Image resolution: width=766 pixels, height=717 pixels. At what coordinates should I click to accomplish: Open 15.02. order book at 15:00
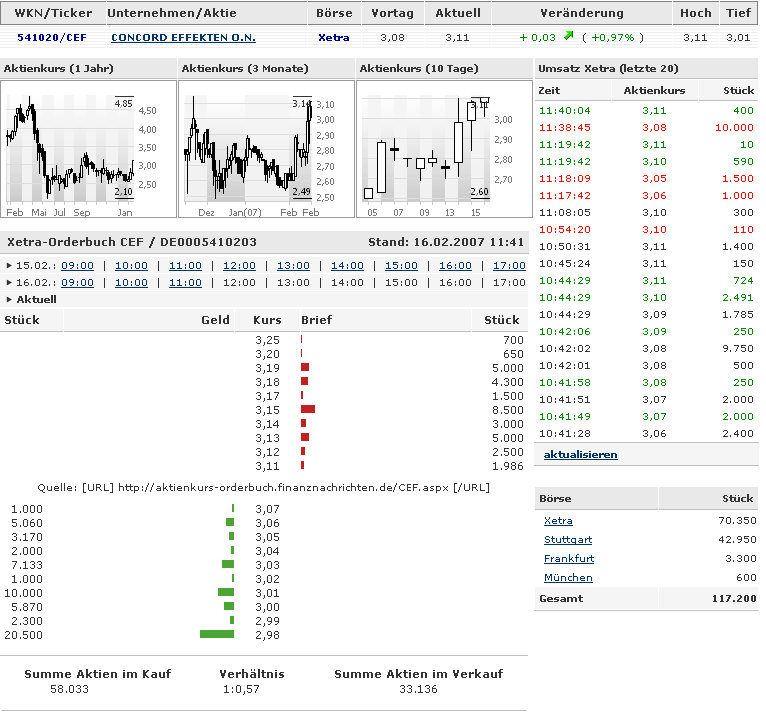click(401, 266)
